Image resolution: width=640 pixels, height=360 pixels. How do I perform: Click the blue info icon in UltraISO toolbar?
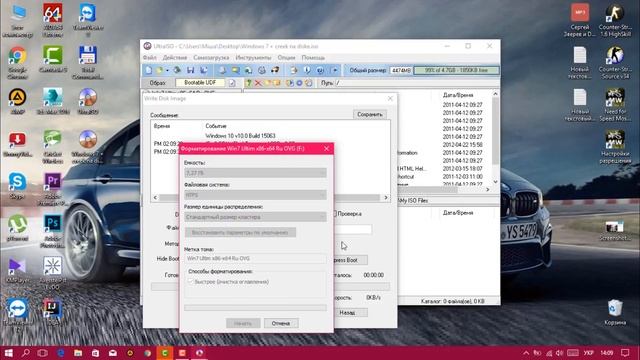[307, 70]
